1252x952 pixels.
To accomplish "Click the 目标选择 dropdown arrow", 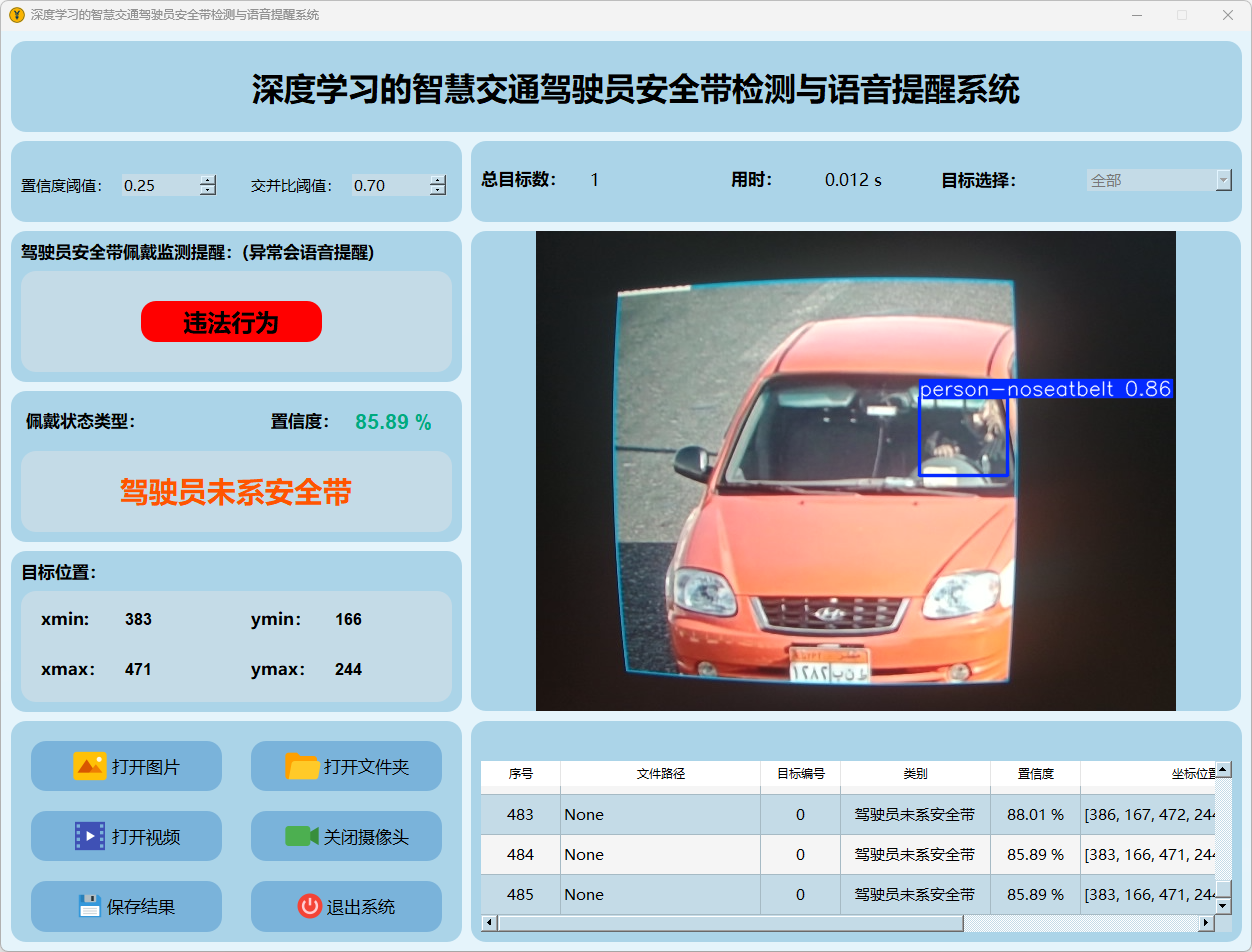I will (x=1223, y=180).
